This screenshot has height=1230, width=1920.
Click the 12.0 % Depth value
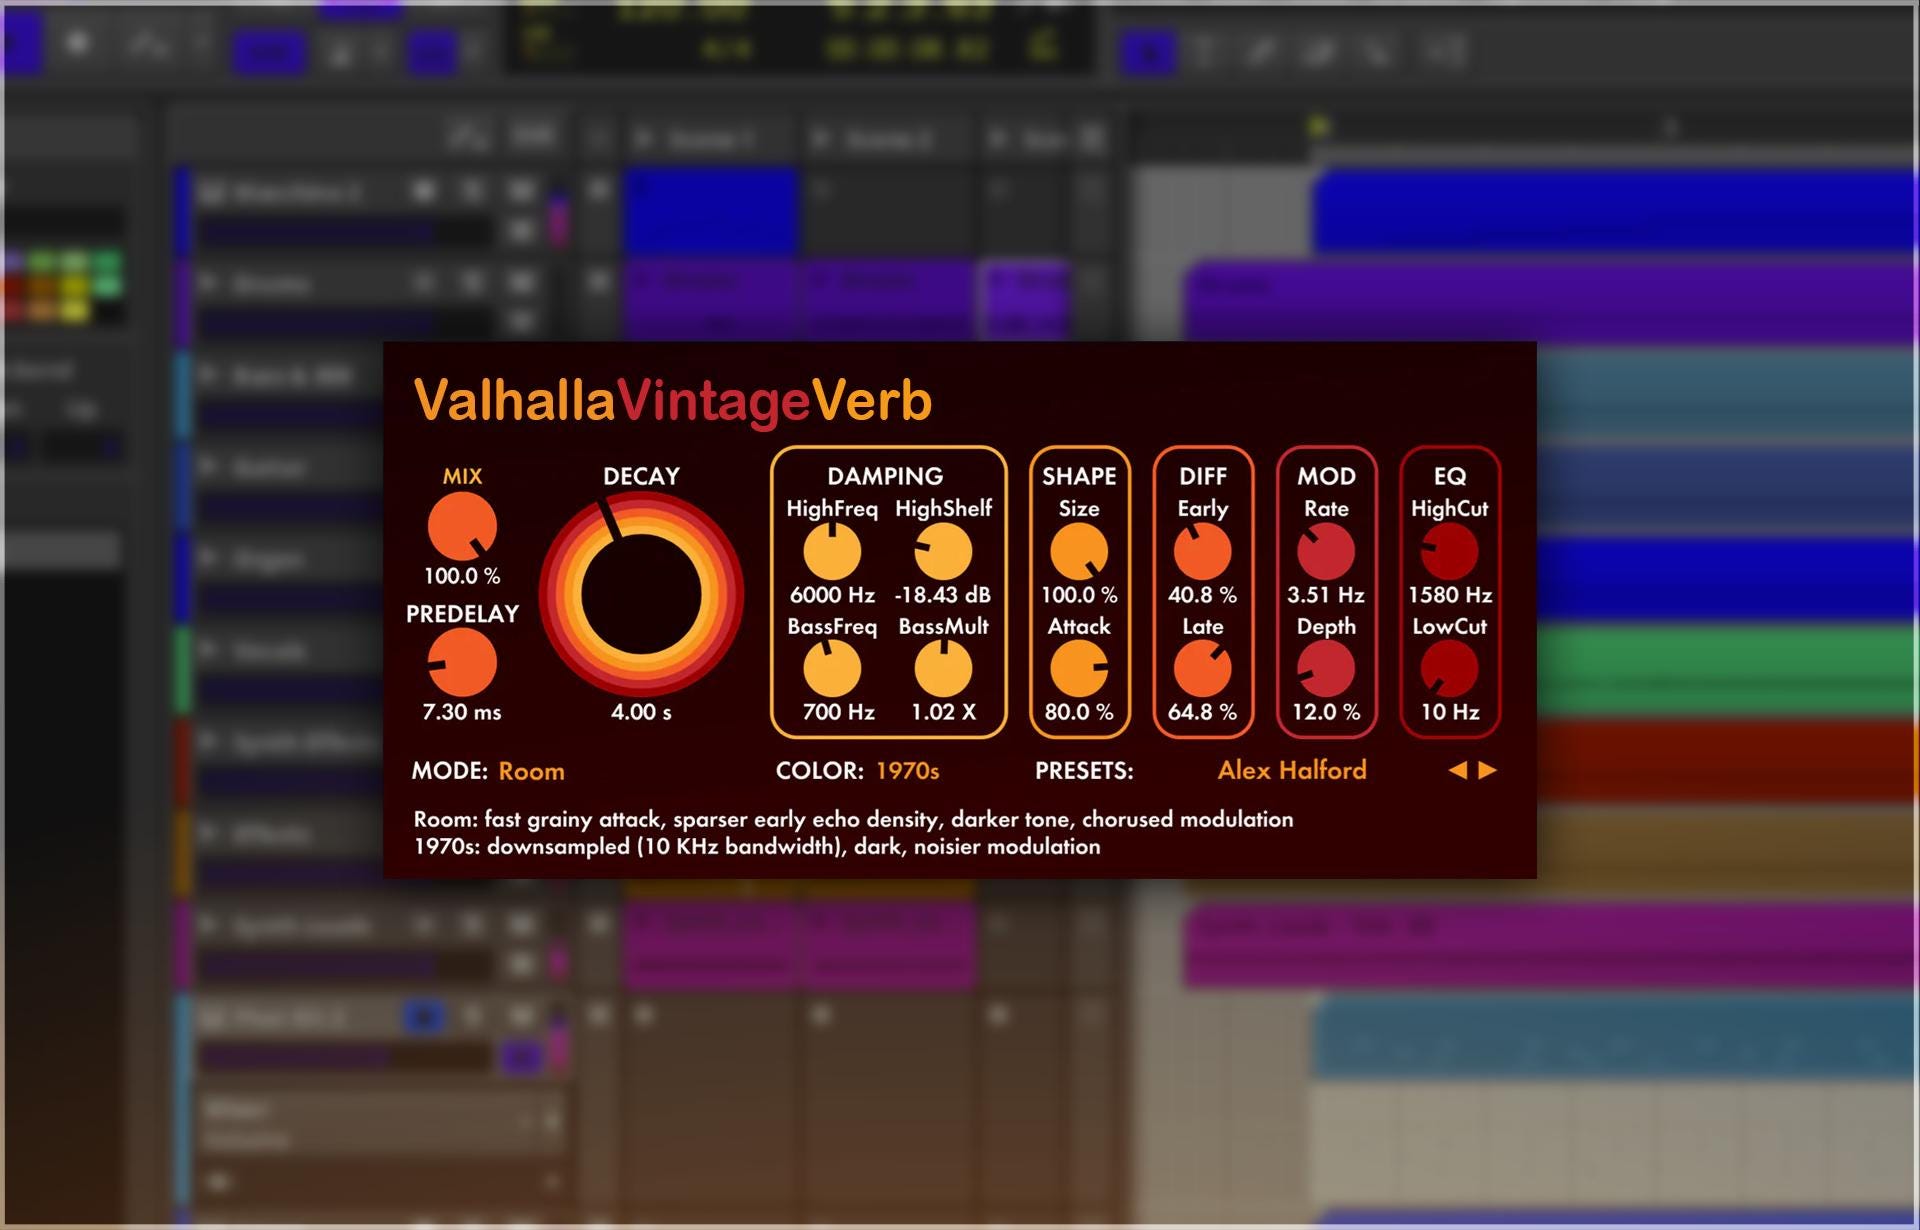pos(1326,712)
